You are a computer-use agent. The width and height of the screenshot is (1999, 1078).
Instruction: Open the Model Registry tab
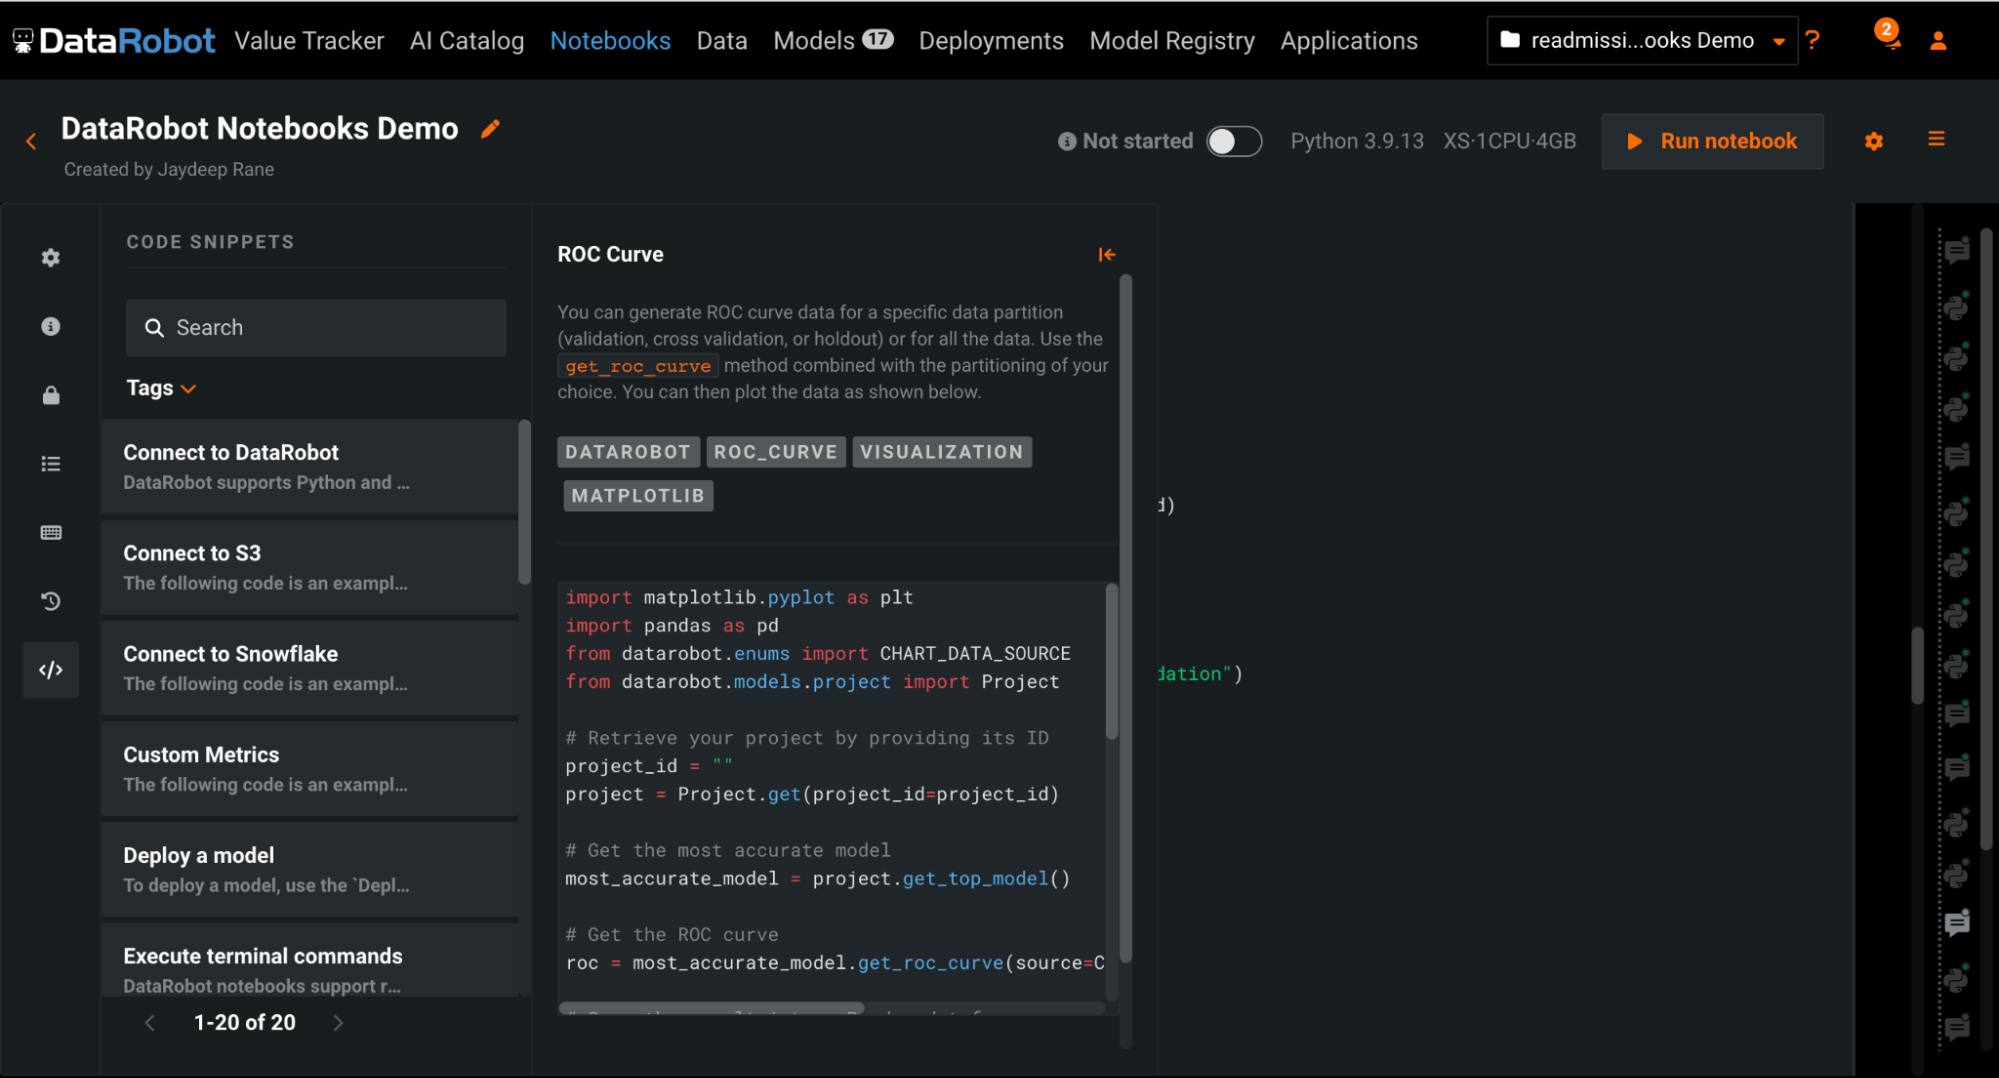[1171, 41]
